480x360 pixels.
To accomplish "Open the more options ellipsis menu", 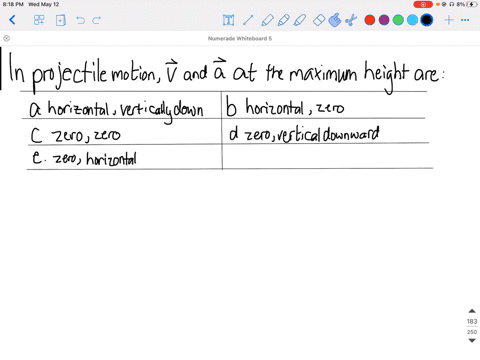I will pyautogui.click(x=465, y=20).
